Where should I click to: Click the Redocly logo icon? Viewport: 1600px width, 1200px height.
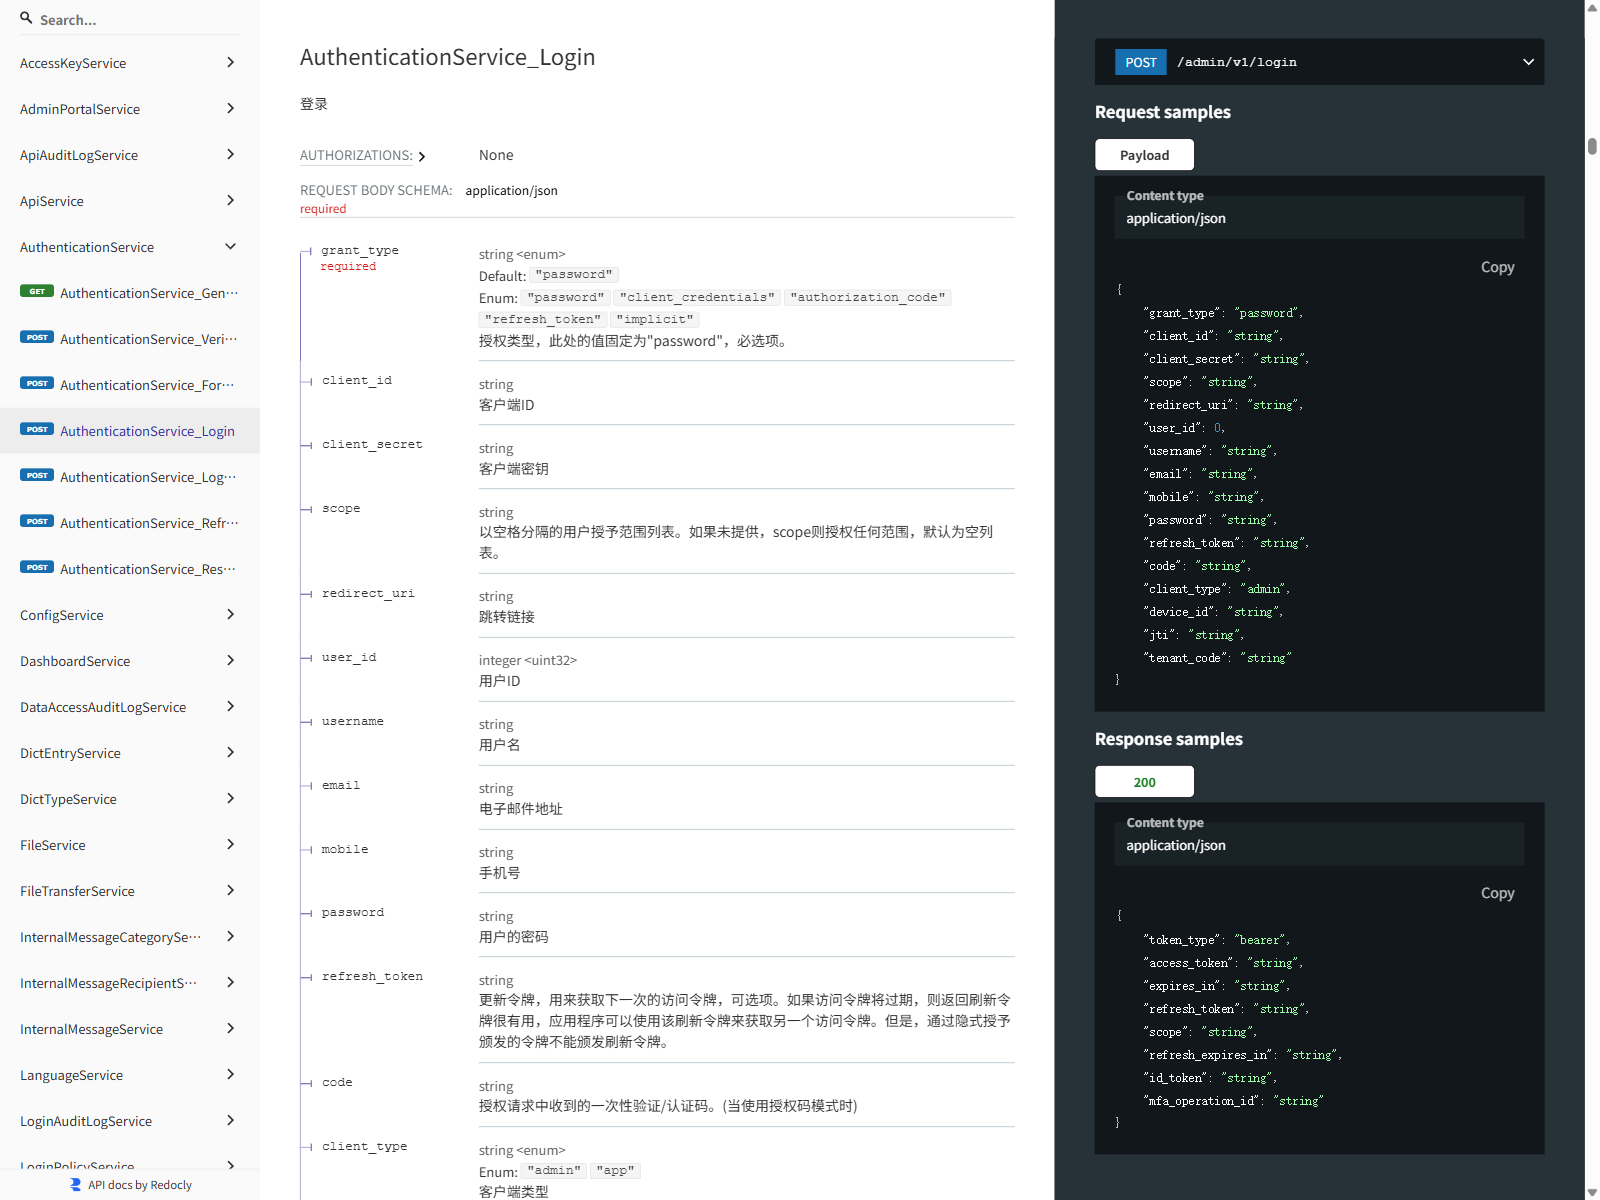click(x=76, y=1184)
